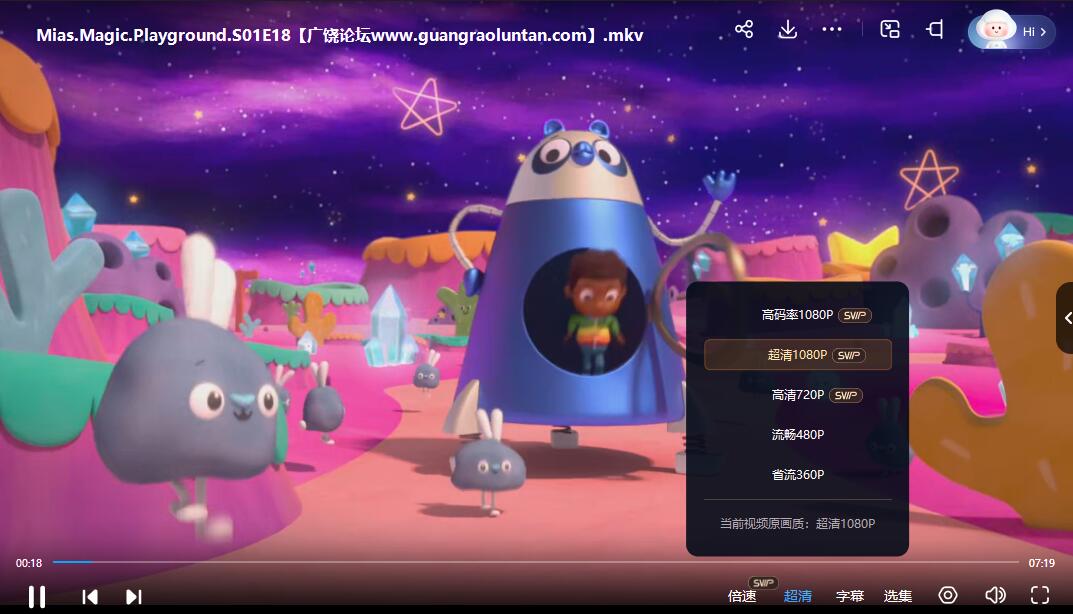The width and height of the screenshot is (1073, 614).
Task: Click the rotate screen icon in the top bar
Action: click(935, 29)
